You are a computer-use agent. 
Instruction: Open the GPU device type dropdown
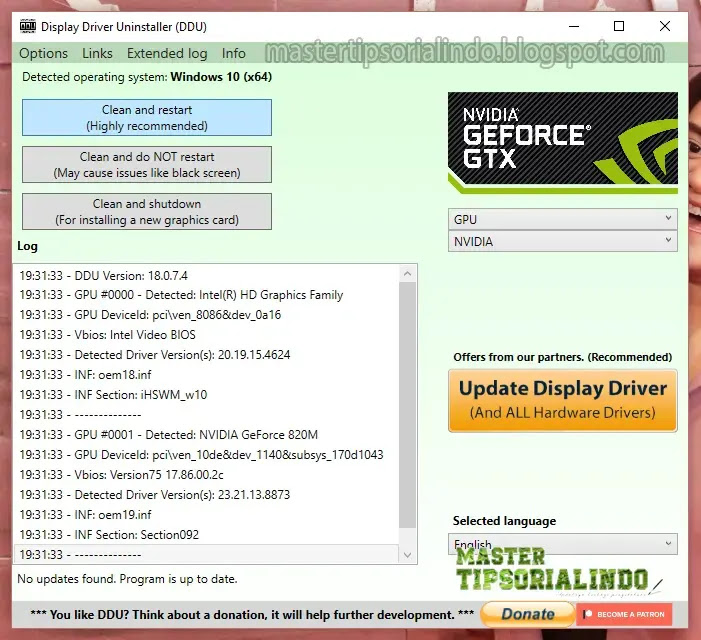coord(562,219)
